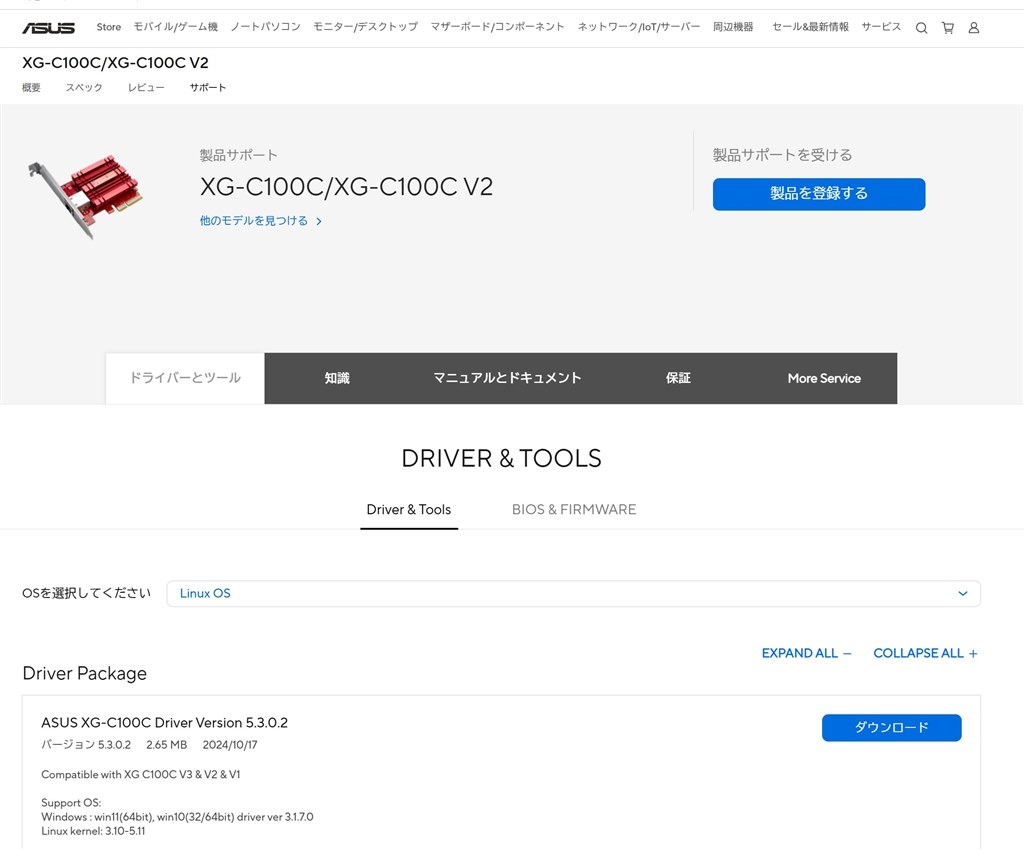Go to the サポート product tab
The width and height of the screenshot is (1024, 850).
(x=208, y=87)
